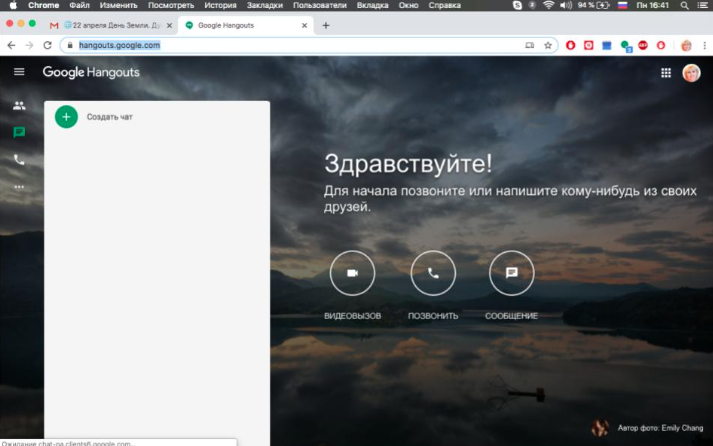
Task: Close the Gmail '22 апреля' tab
Action: (169, 25)
